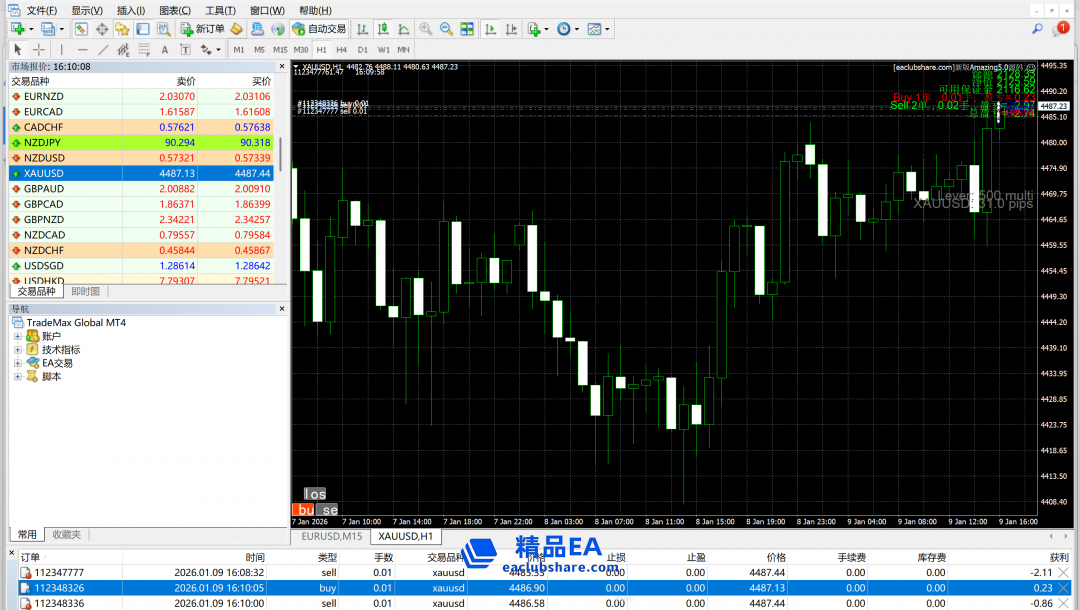Screen dimensions: 1080x610
Task: Zoom in on the chart
Action: [426, 29]
